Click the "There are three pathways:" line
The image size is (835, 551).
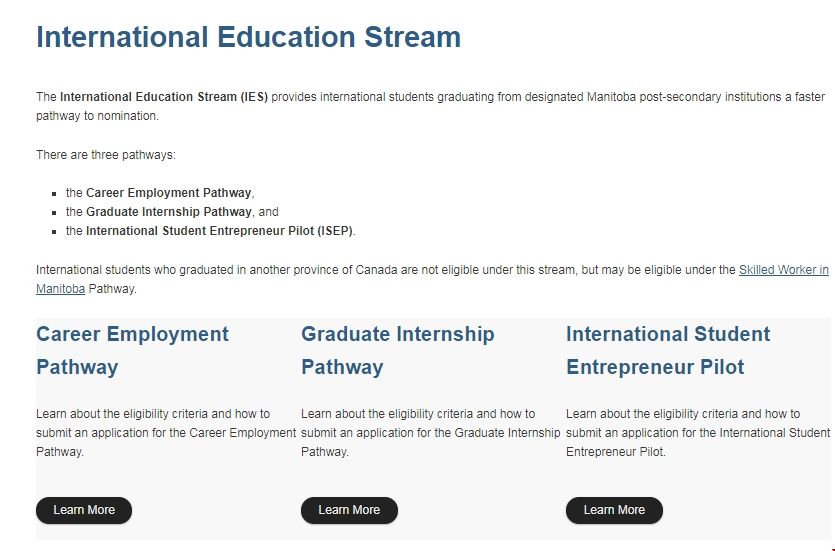(106, 155)
